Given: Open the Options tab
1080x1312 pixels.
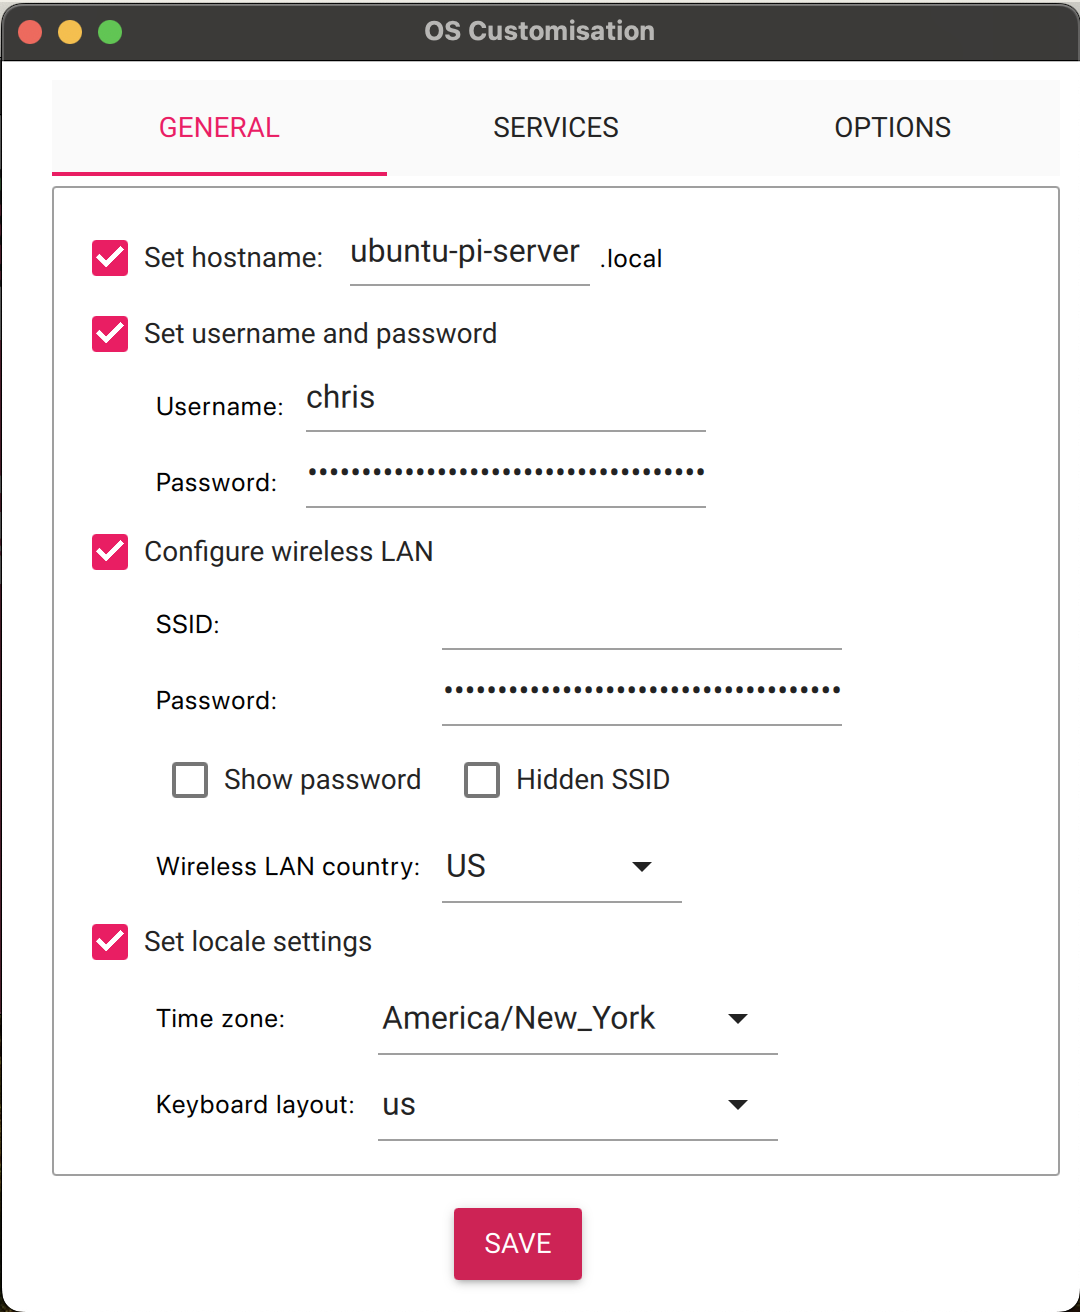Looking at the screenshot, I should pos(892,128).
